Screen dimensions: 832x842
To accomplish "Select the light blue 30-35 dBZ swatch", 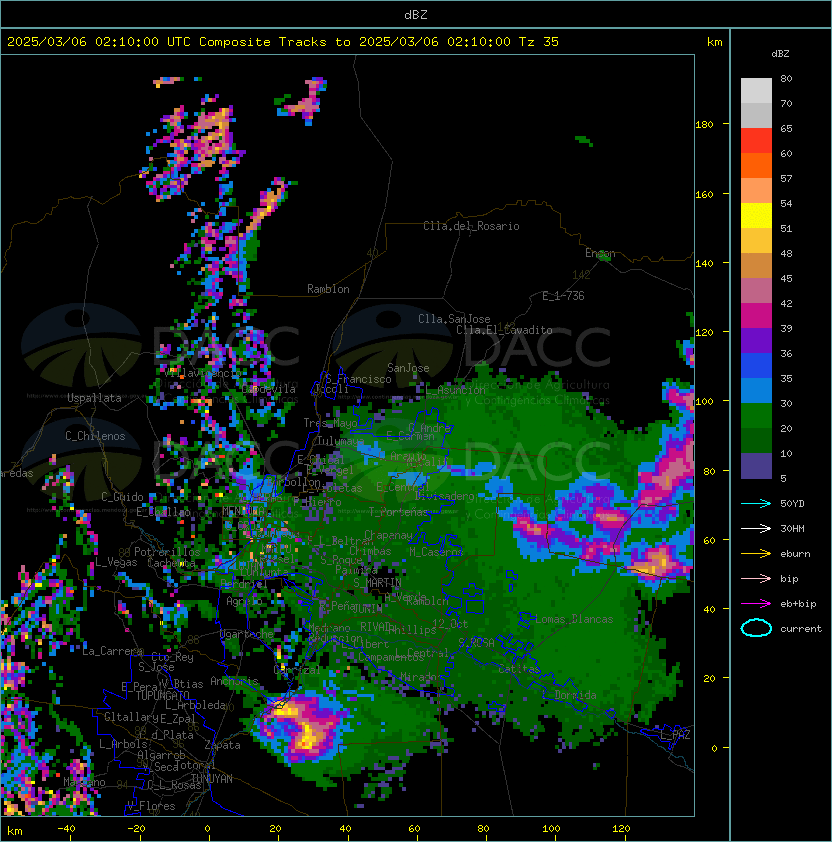I will pyautogui.click(x=756, y=390).
